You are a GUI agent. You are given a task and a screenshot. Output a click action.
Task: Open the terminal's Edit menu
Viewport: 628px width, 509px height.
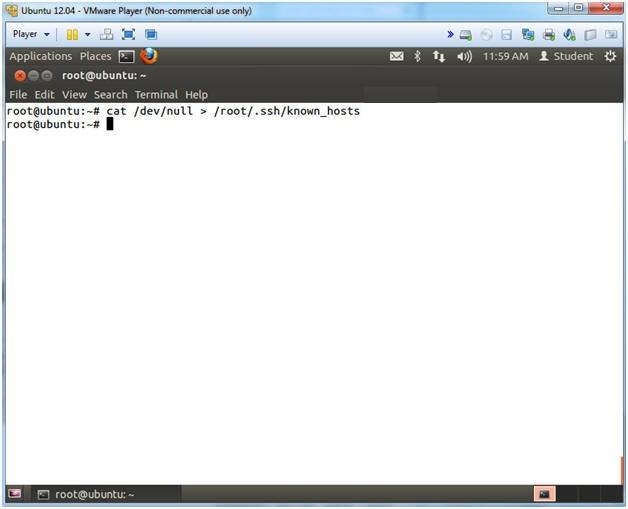[x=44, y=94]
